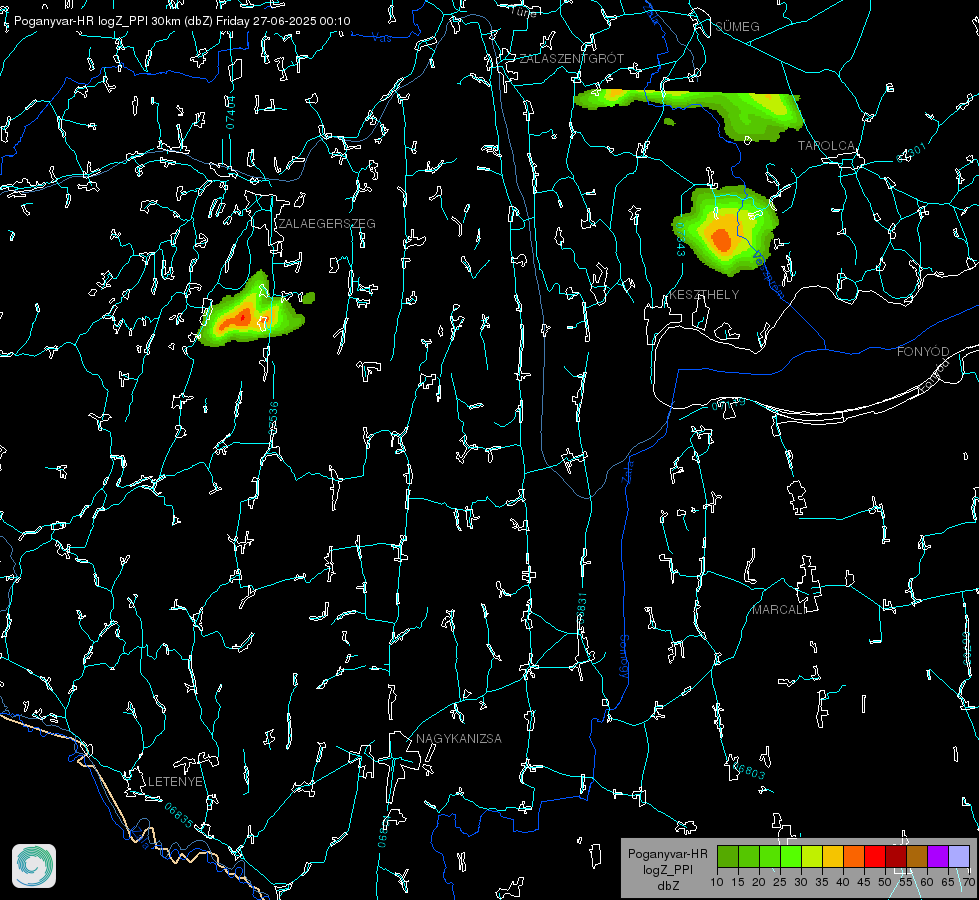The image size is (979, 900).
Task: Click the radar echo cell southwest of Zalaegerszeg
Action: click(252, 311)
